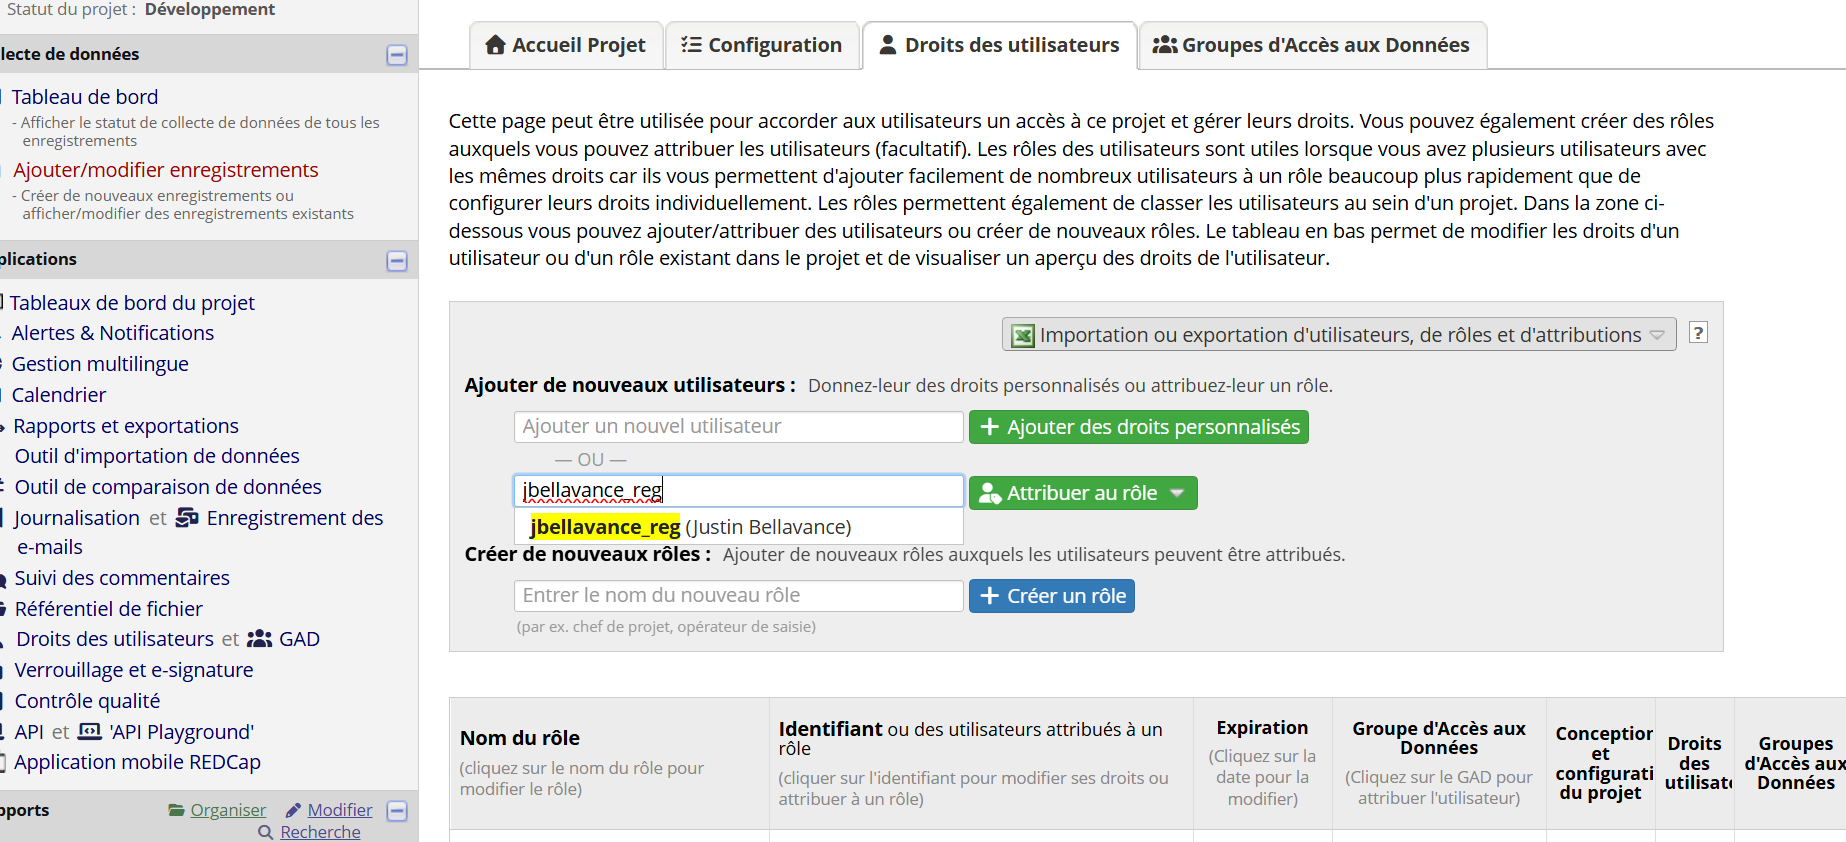The image size is (1846, 842).
Task: Click Ajouter des droits personnalisés button
Action: 1138,427
